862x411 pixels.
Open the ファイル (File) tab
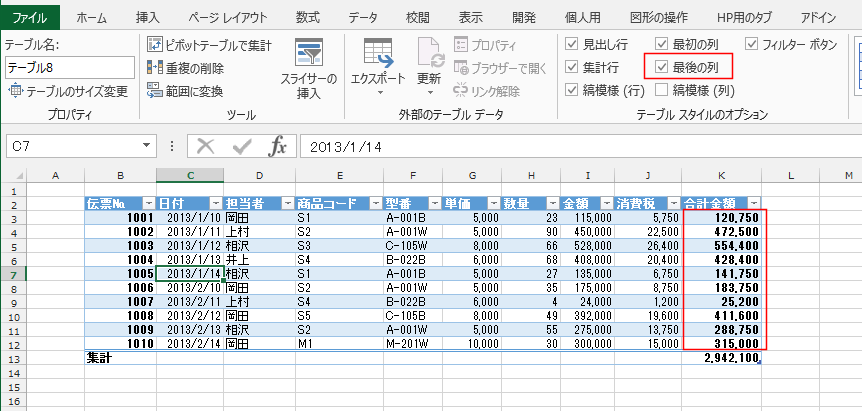(x=29, y=17)
